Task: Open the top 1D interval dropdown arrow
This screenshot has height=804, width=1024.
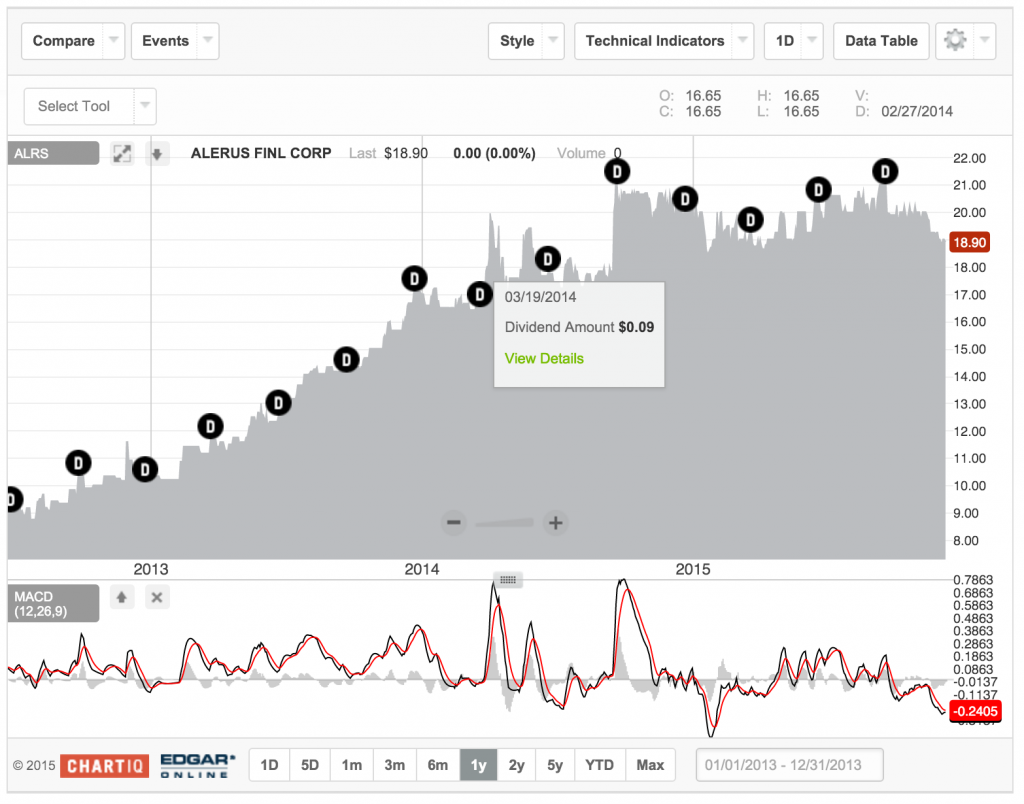Action: (812, 41)
